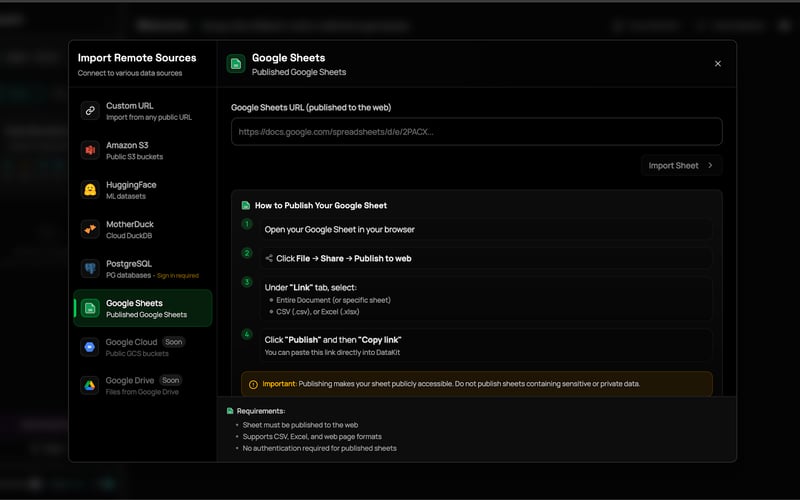
Task: Select PostgreSQL PG databases source
Action: (143, 268)
